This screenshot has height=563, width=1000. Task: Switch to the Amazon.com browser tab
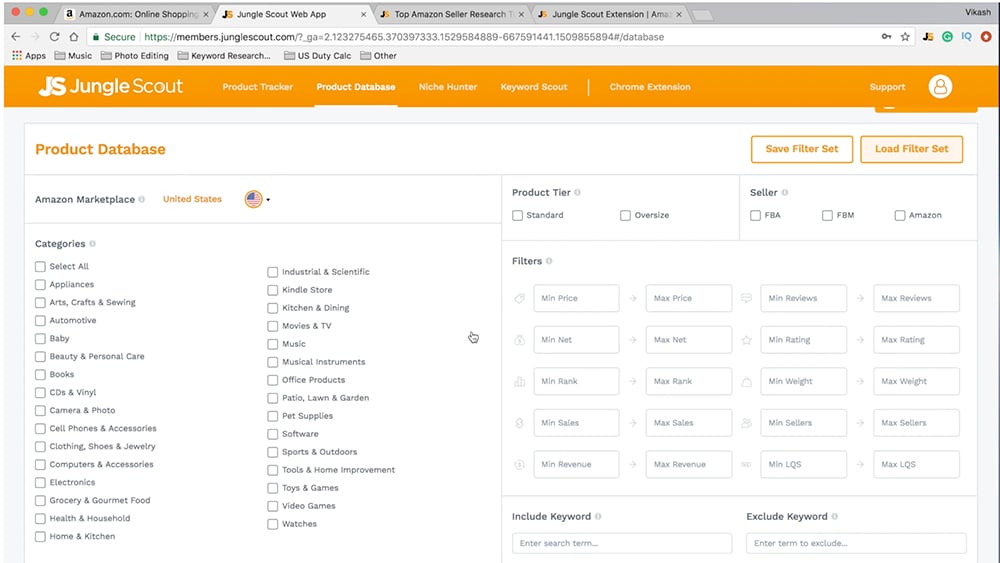(x=136, y=13)
